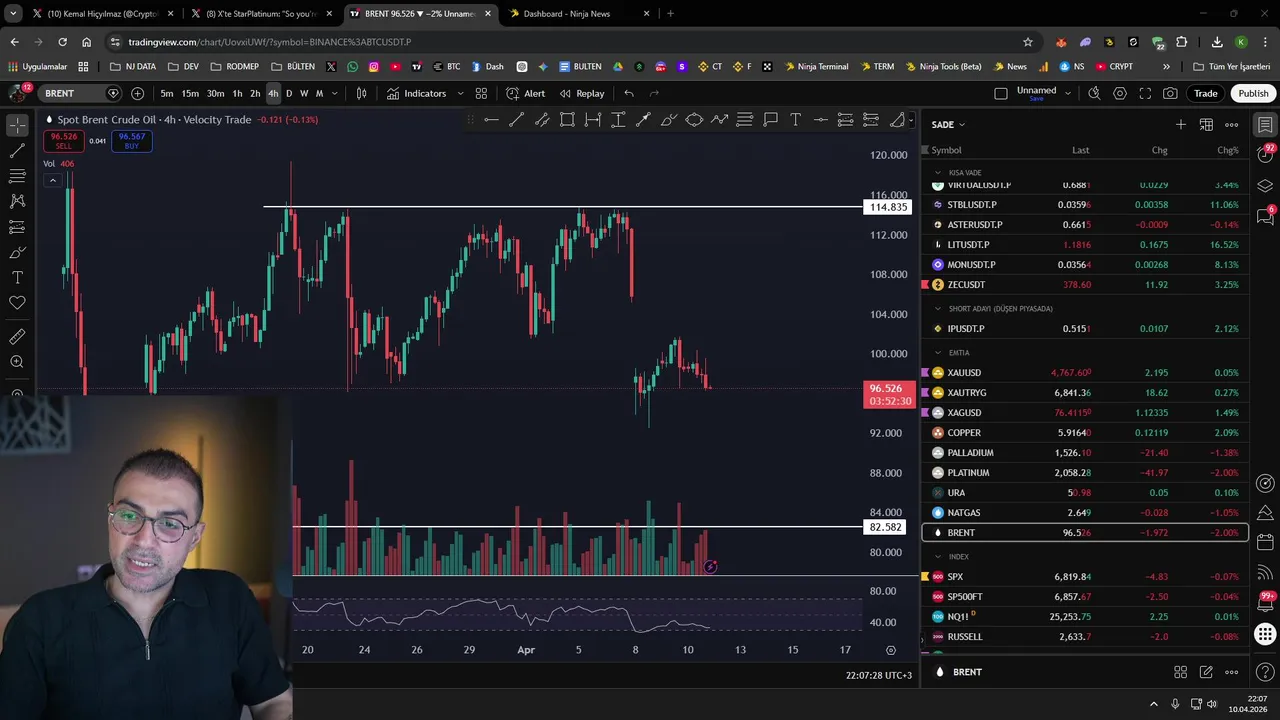Undo the last chart action
The width and height of the screenshot is (1280, 720).
629,93
